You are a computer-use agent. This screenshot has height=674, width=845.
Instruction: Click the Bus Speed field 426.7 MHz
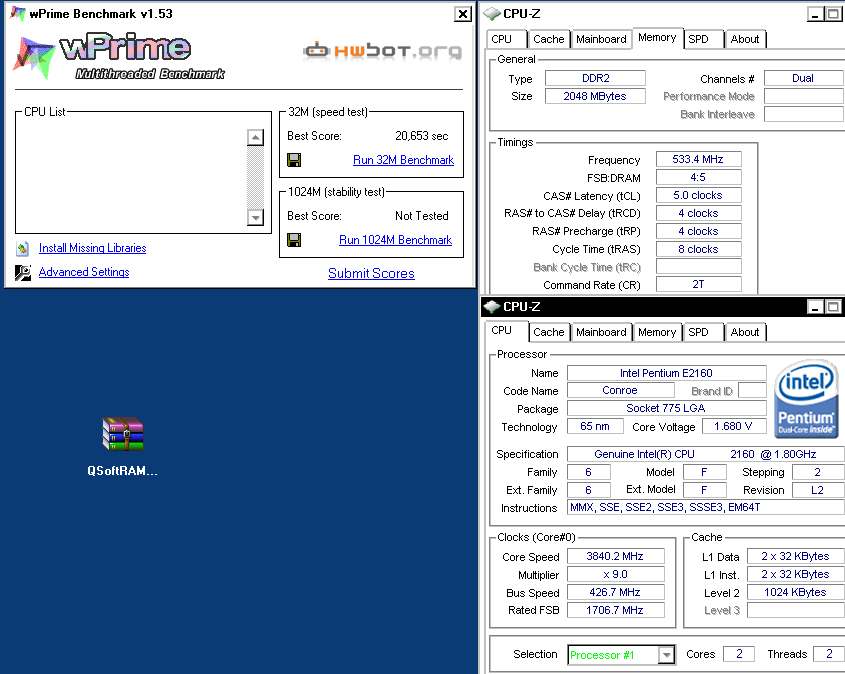point(615,592)
